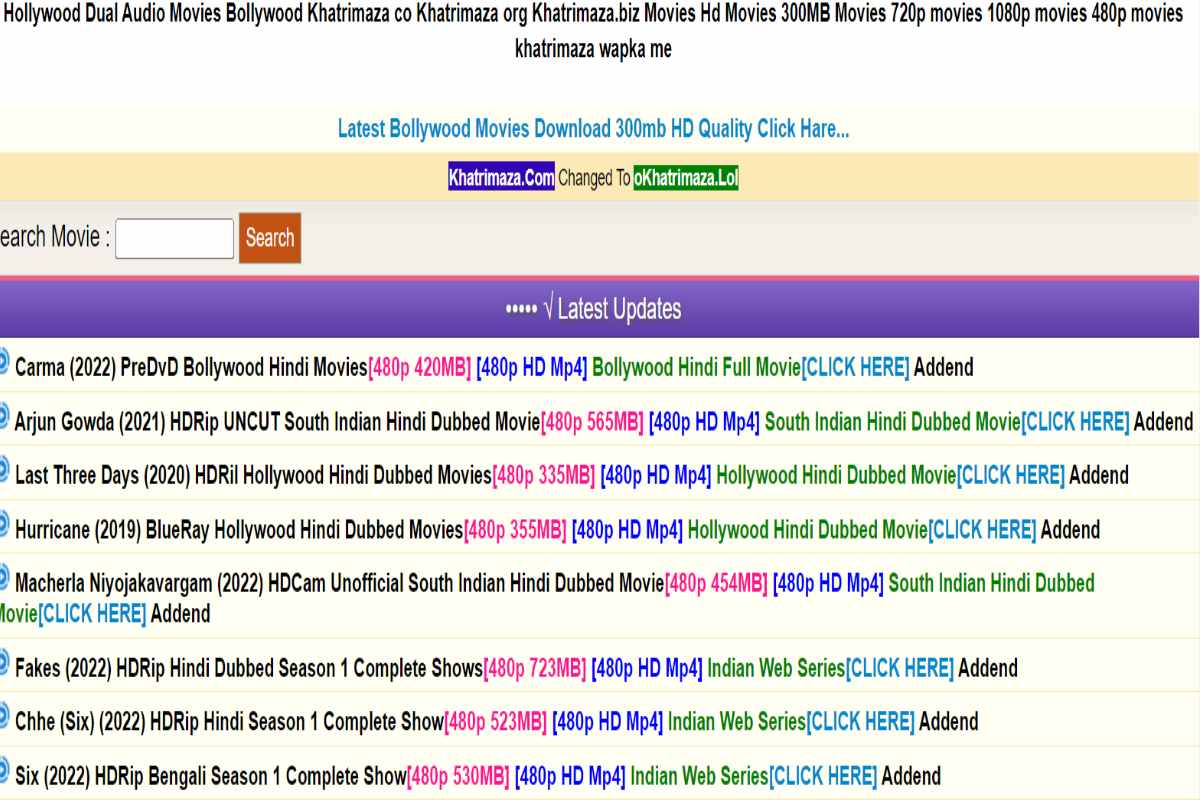Viewport: 1200px width, 800px height.
Task: Open Hollywood Hindi Dubbed category for Last Three Days
Action: pyautogui.click(x=836, y=476)
